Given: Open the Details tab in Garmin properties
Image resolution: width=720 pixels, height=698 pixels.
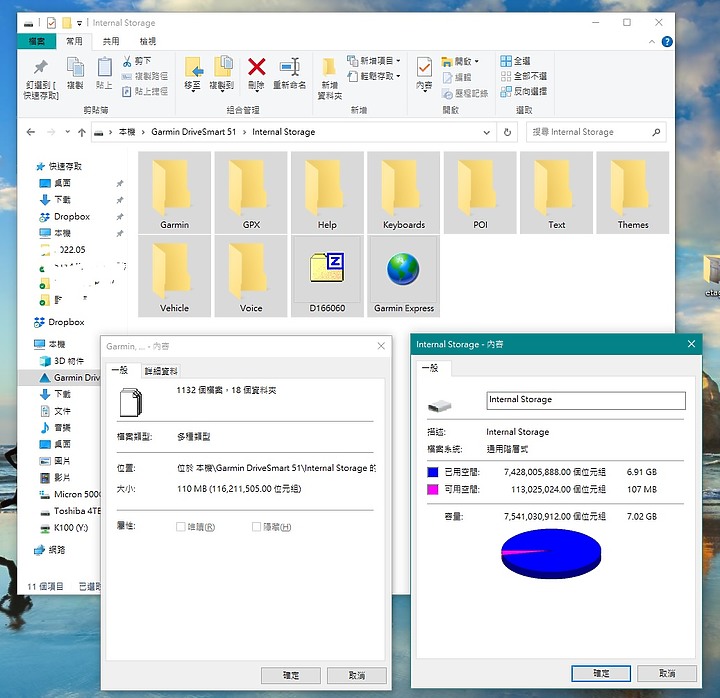Looking at the screenshot, I should pos(161,371).
